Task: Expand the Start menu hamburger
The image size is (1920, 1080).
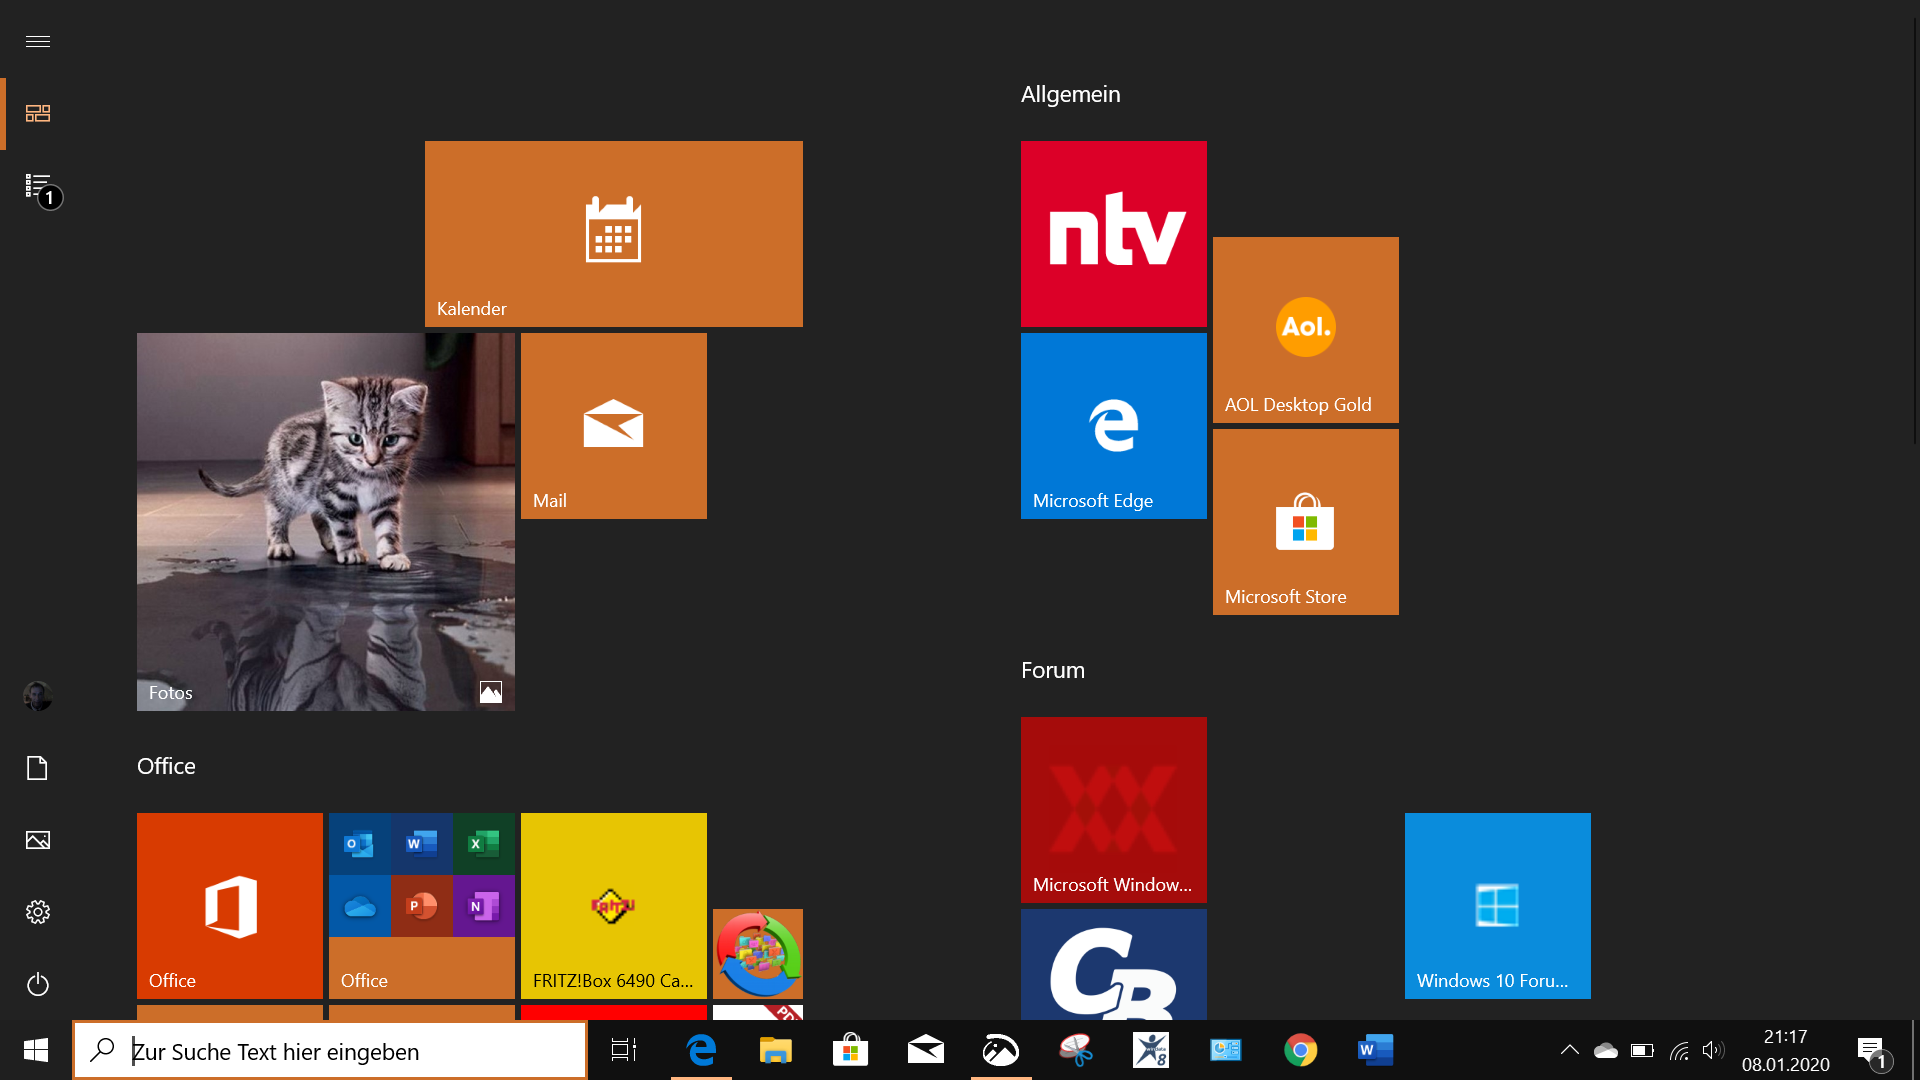Action: (38, 41)
